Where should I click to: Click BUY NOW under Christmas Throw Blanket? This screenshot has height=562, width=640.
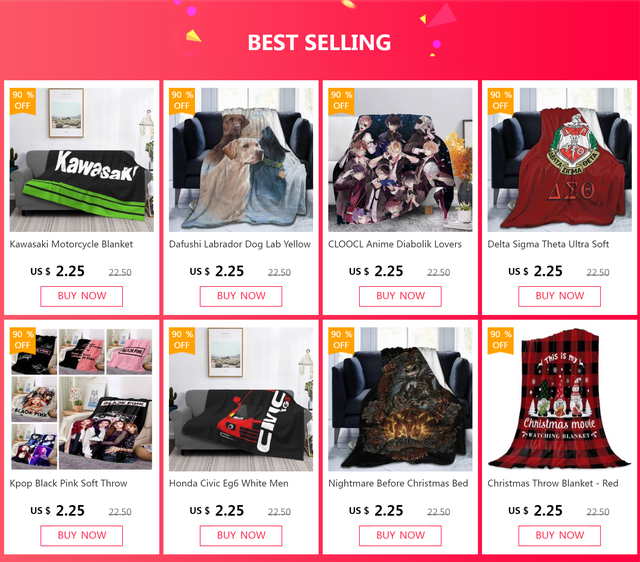tap(560, 535)
